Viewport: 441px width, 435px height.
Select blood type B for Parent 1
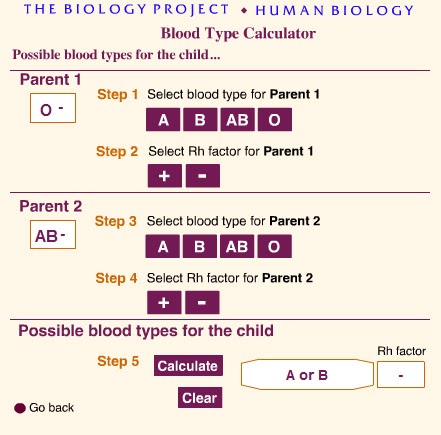[200, 119]
